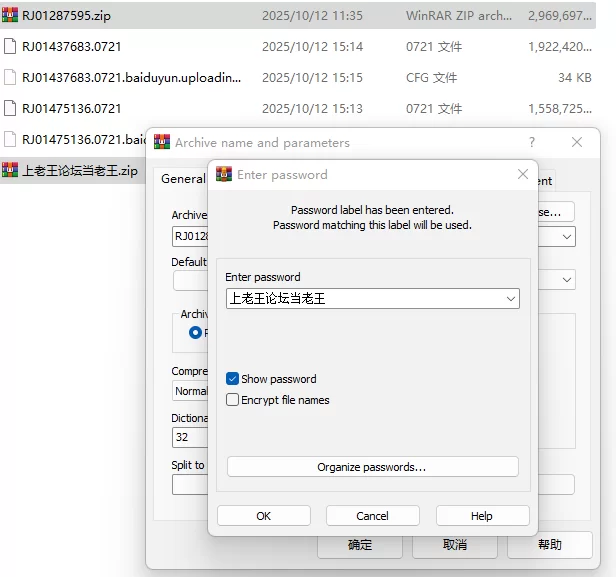The height and width of the screenshot is (577, 616).
Task: Click the 取消 button in archive dialog
Action: 454,545
